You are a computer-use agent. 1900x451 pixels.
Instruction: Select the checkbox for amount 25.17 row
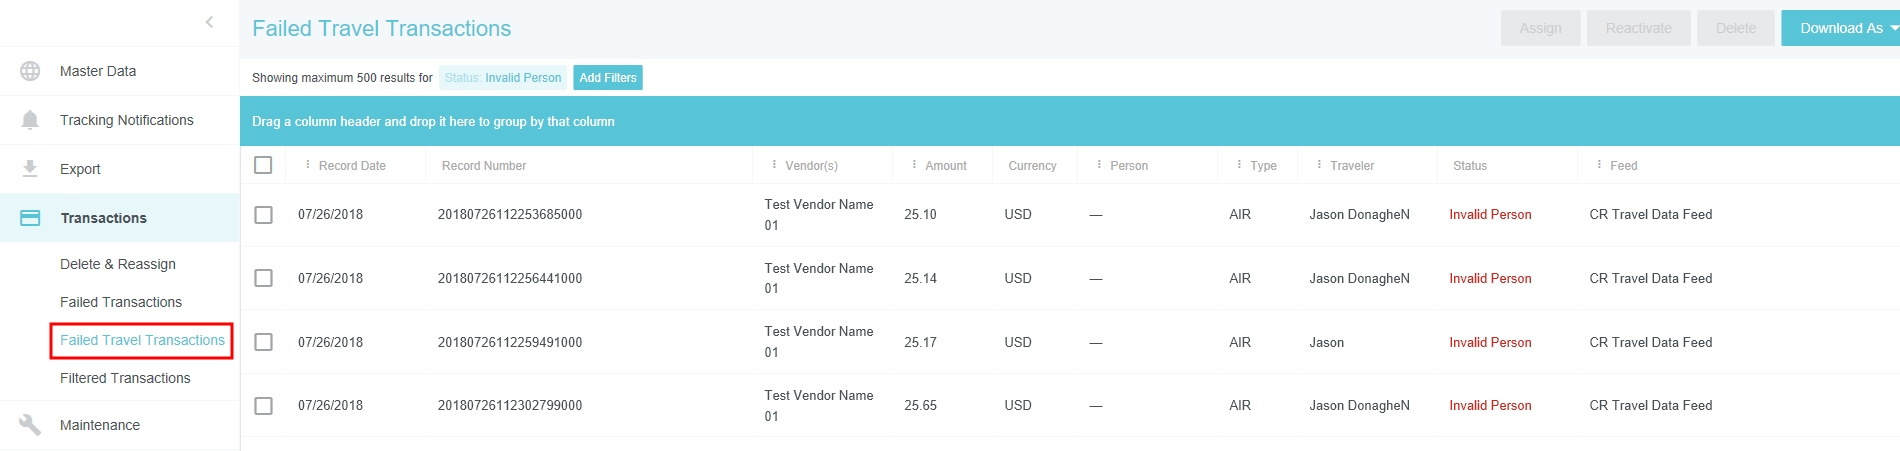(263, 342)
